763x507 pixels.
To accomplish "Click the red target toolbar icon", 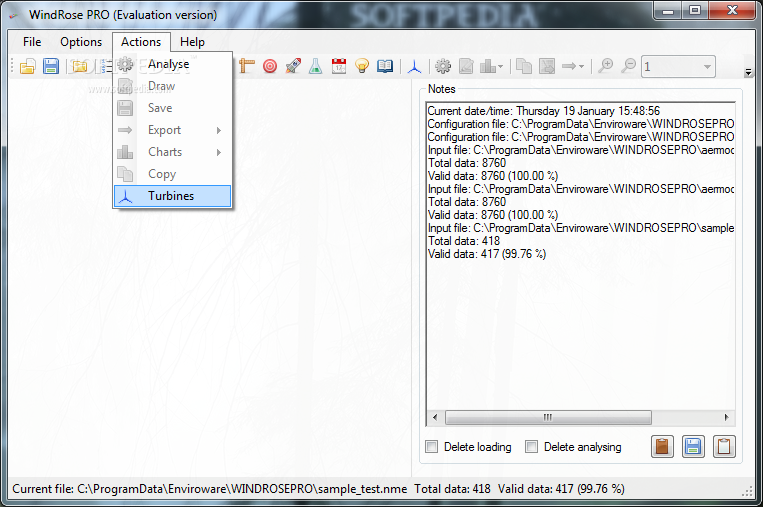I will [x=270, y=66].
